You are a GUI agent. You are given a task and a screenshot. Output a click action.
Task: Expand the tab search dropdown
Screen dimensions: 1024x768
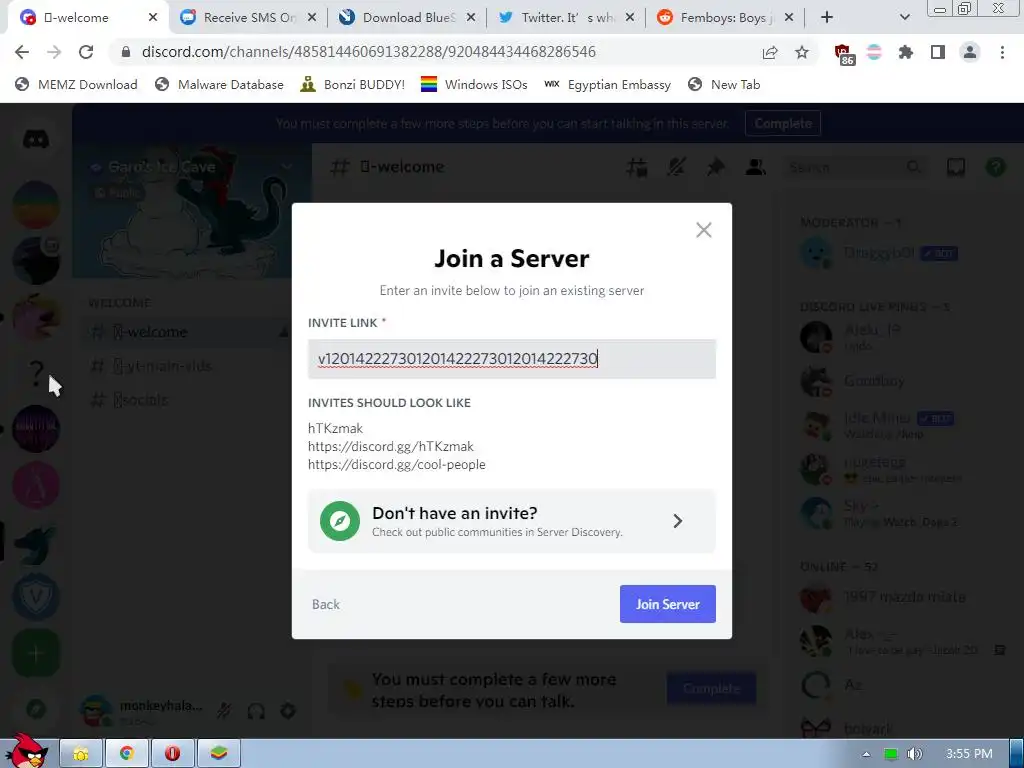tap(904, 18)
